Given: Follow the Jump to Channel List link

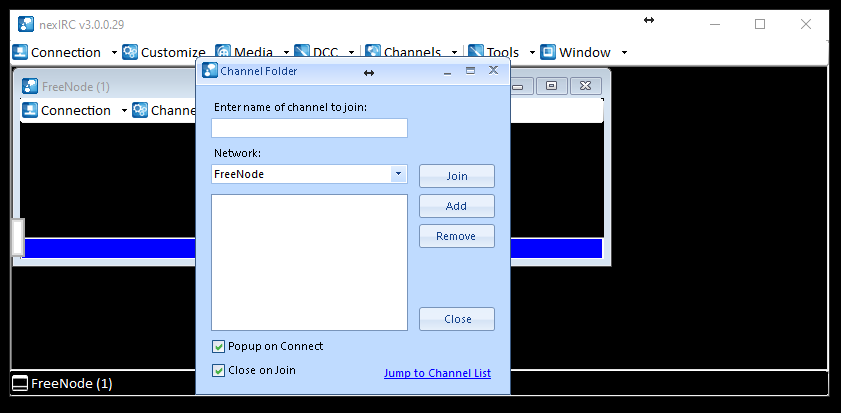Looking at the screenshot, I should click(x=437, y=373).
